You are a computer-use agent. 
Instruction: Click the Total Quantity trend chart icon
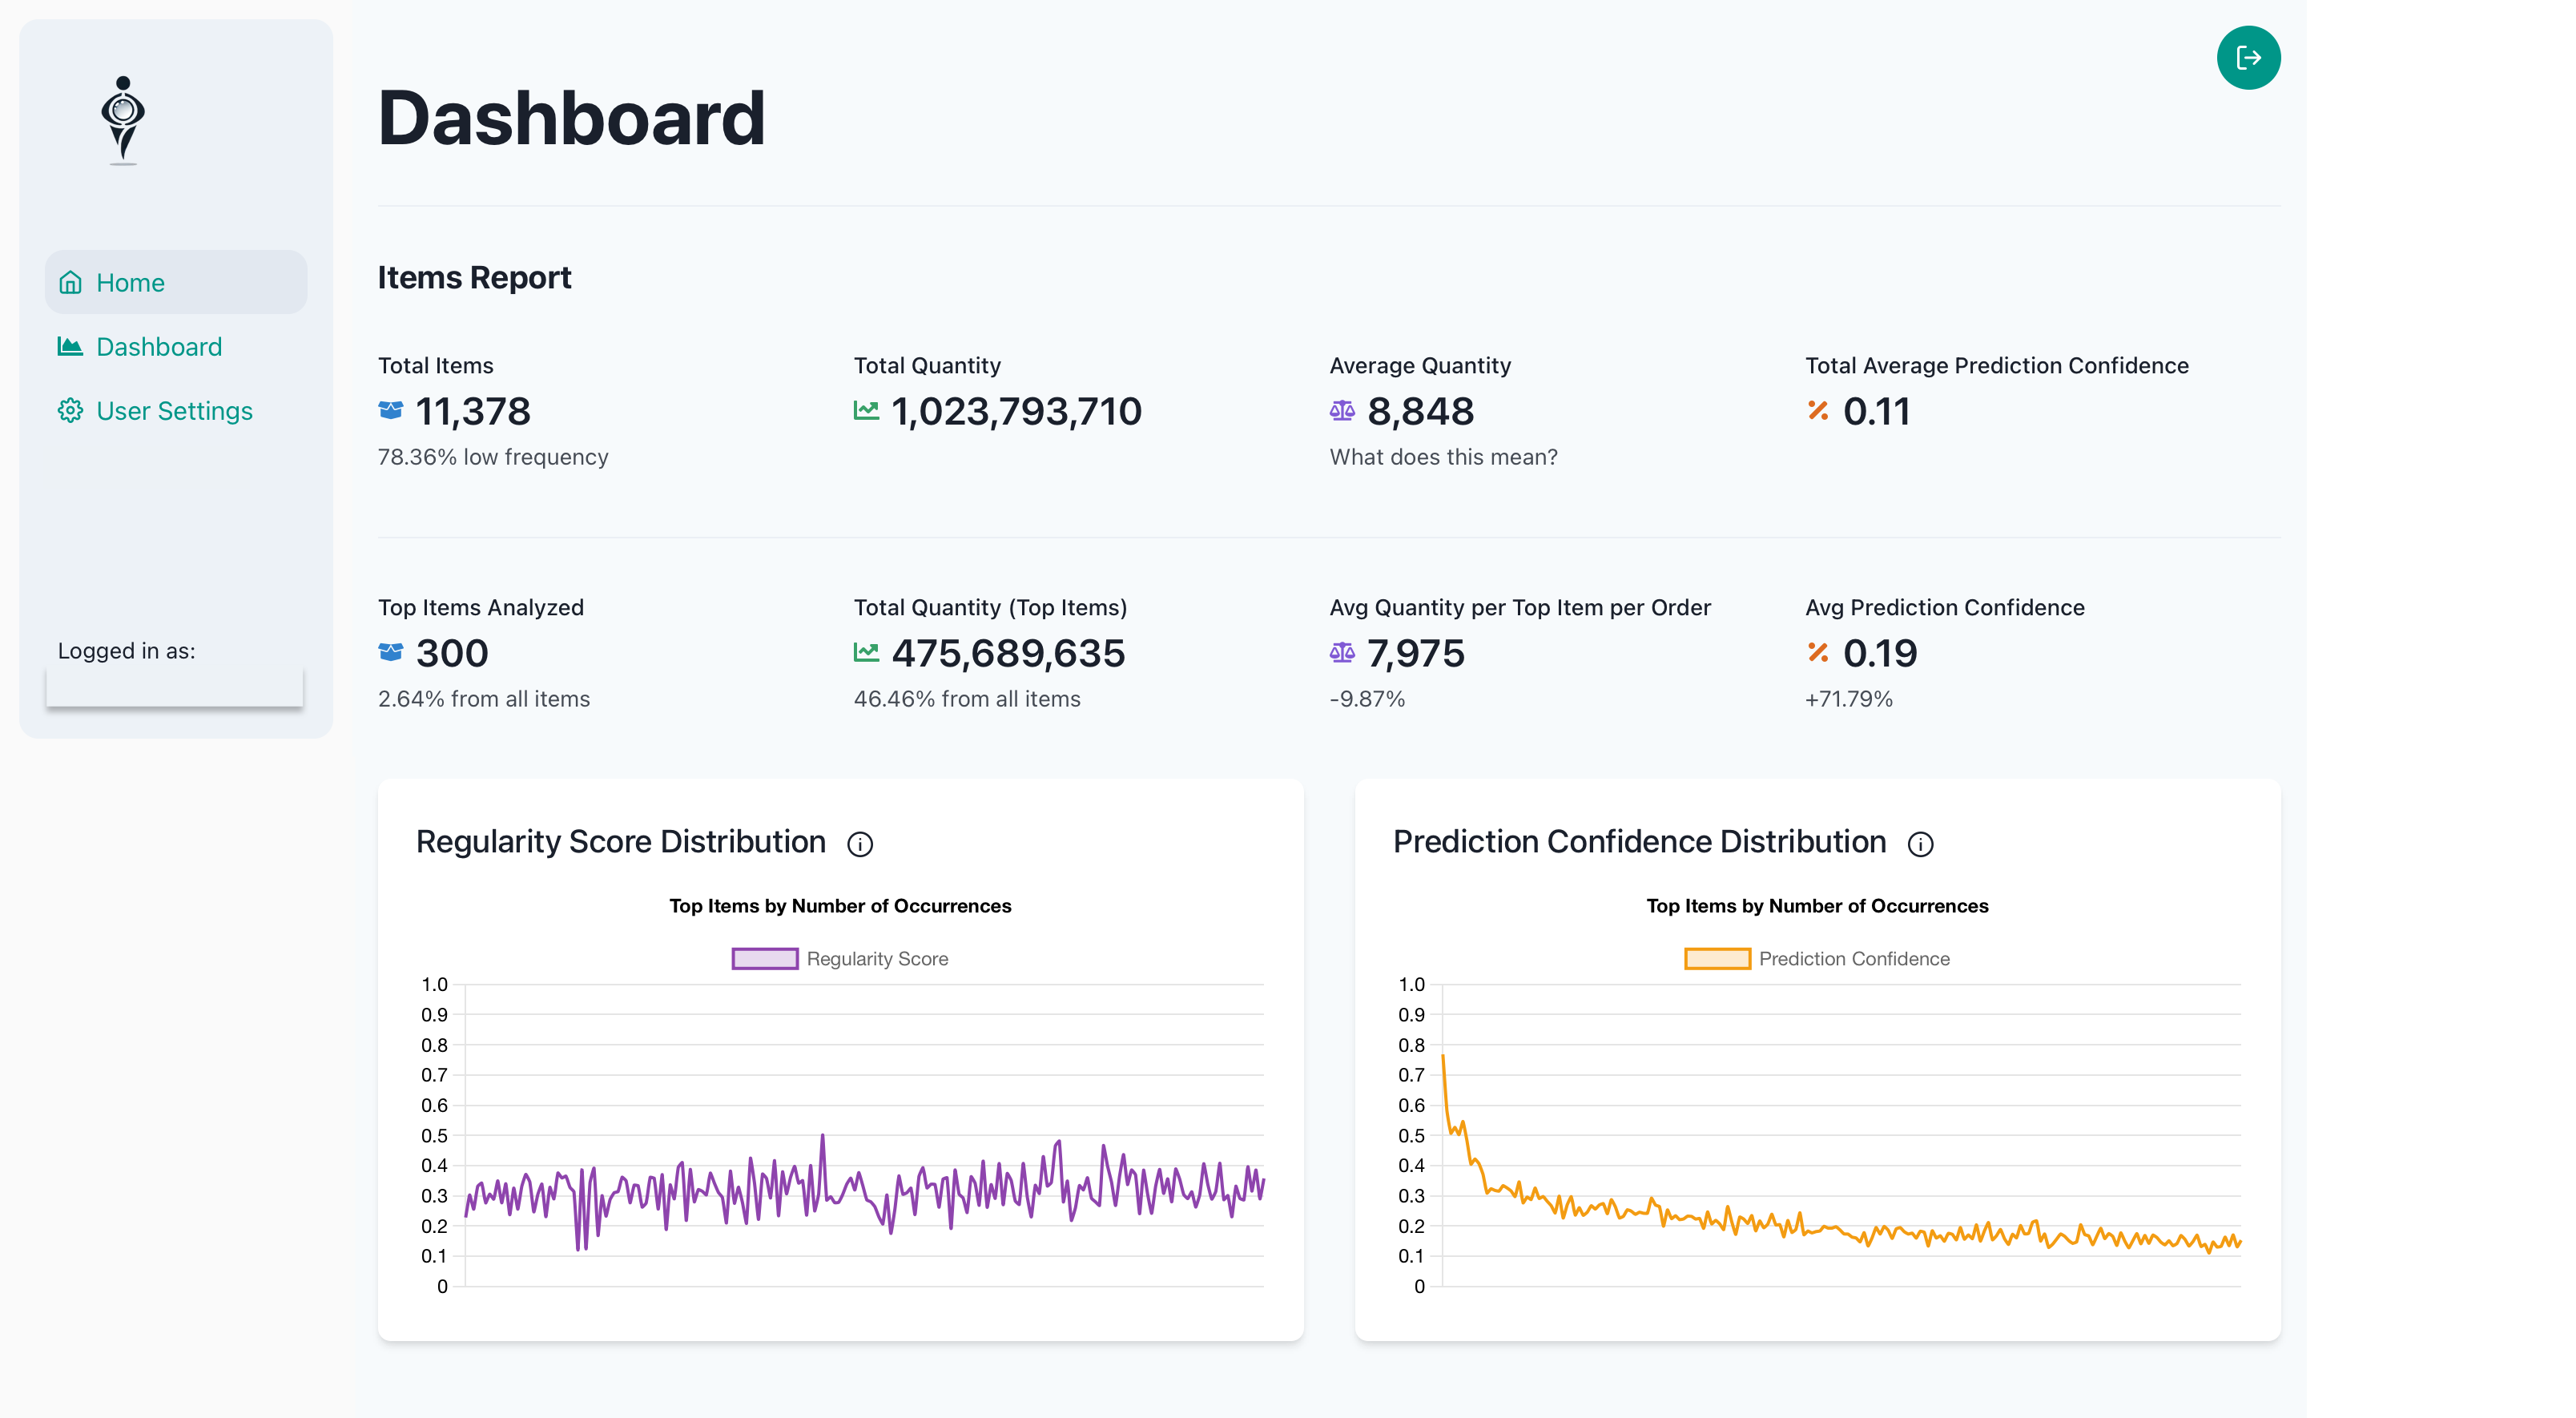pos(866,411)
